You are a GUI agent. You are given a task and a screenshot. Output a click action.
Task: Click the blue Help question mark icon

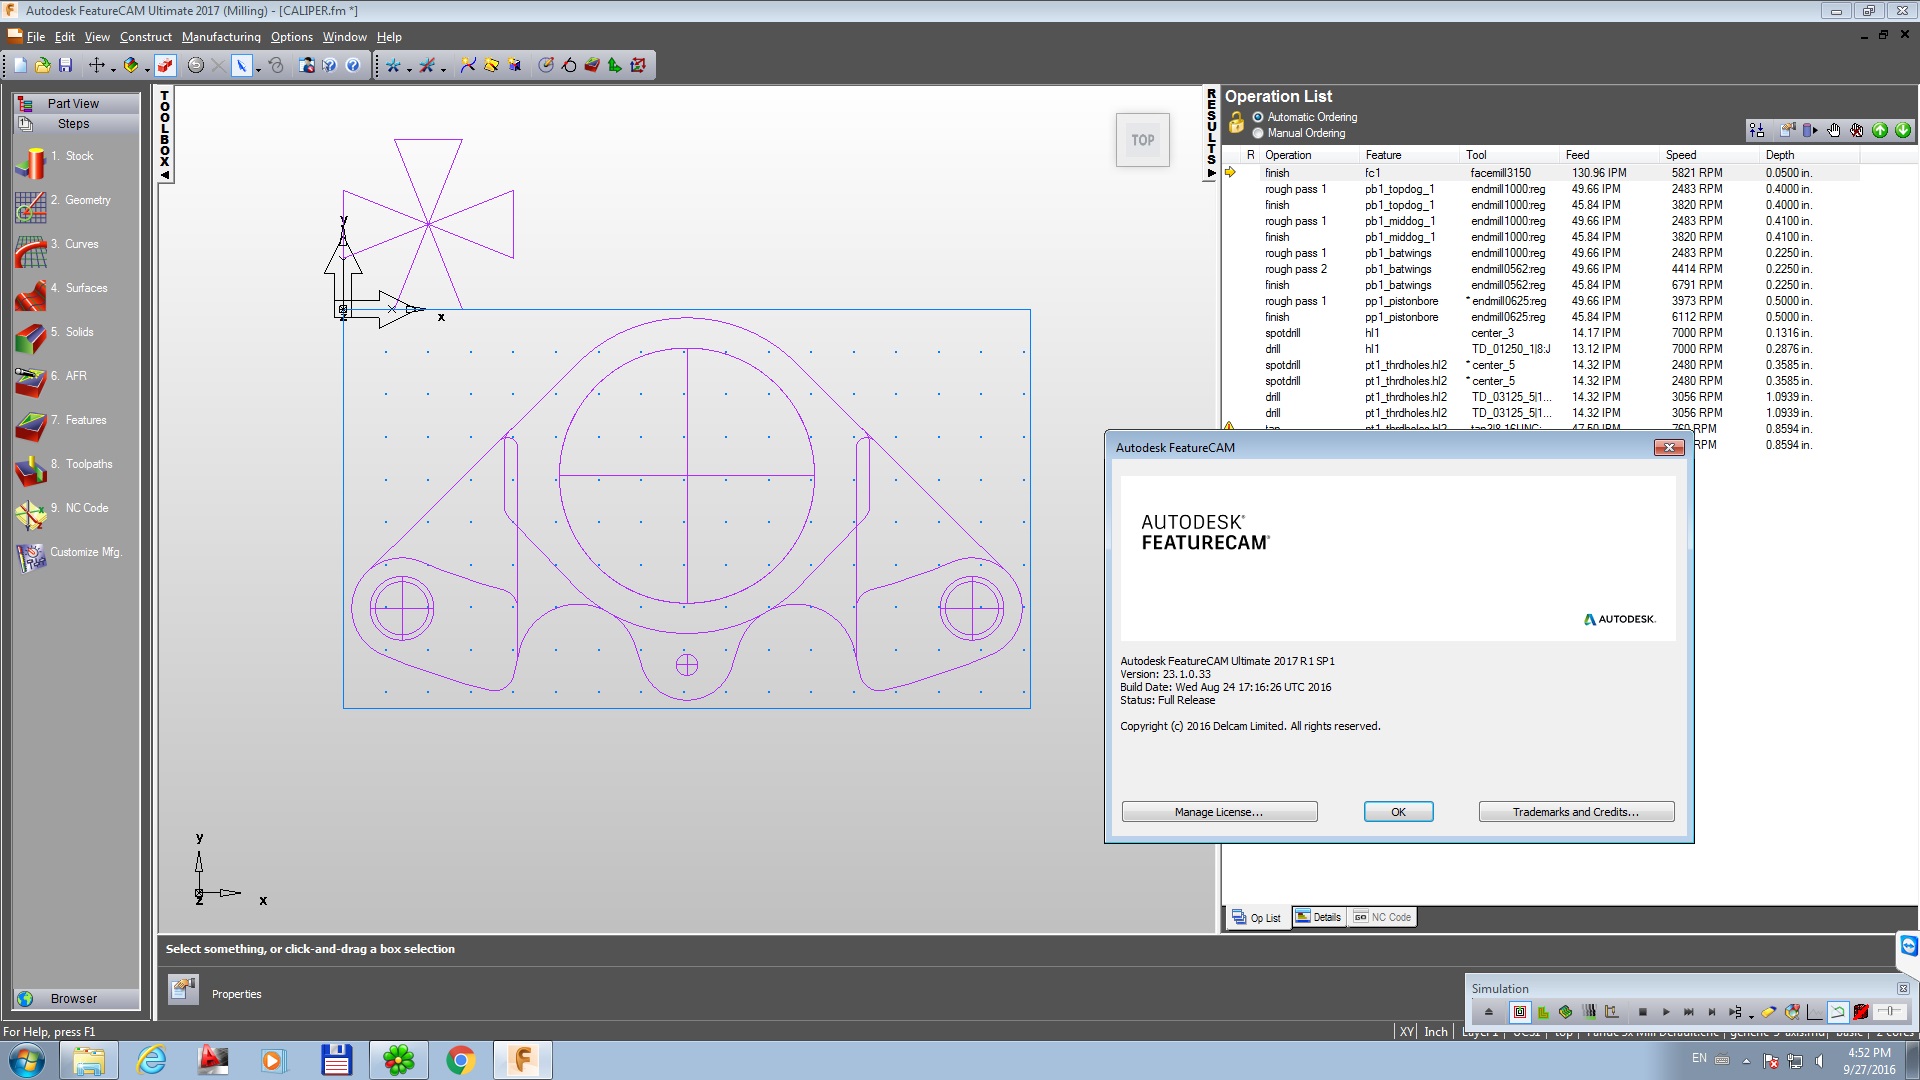tap(352, 65)
